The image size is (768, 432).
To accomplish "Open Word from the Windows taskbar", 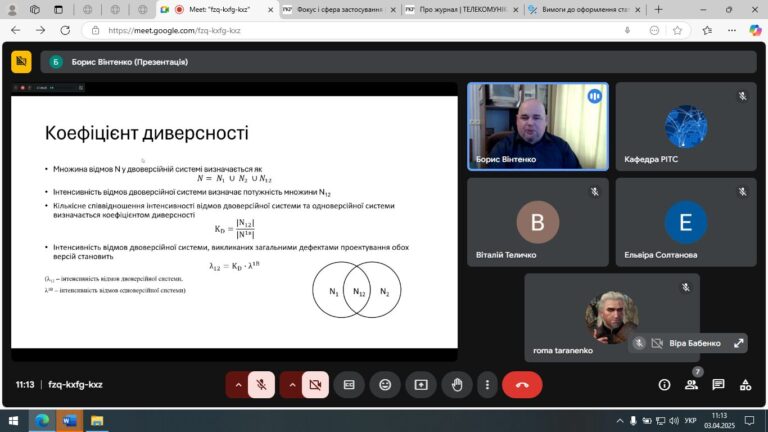I will [x=69, y=421].
